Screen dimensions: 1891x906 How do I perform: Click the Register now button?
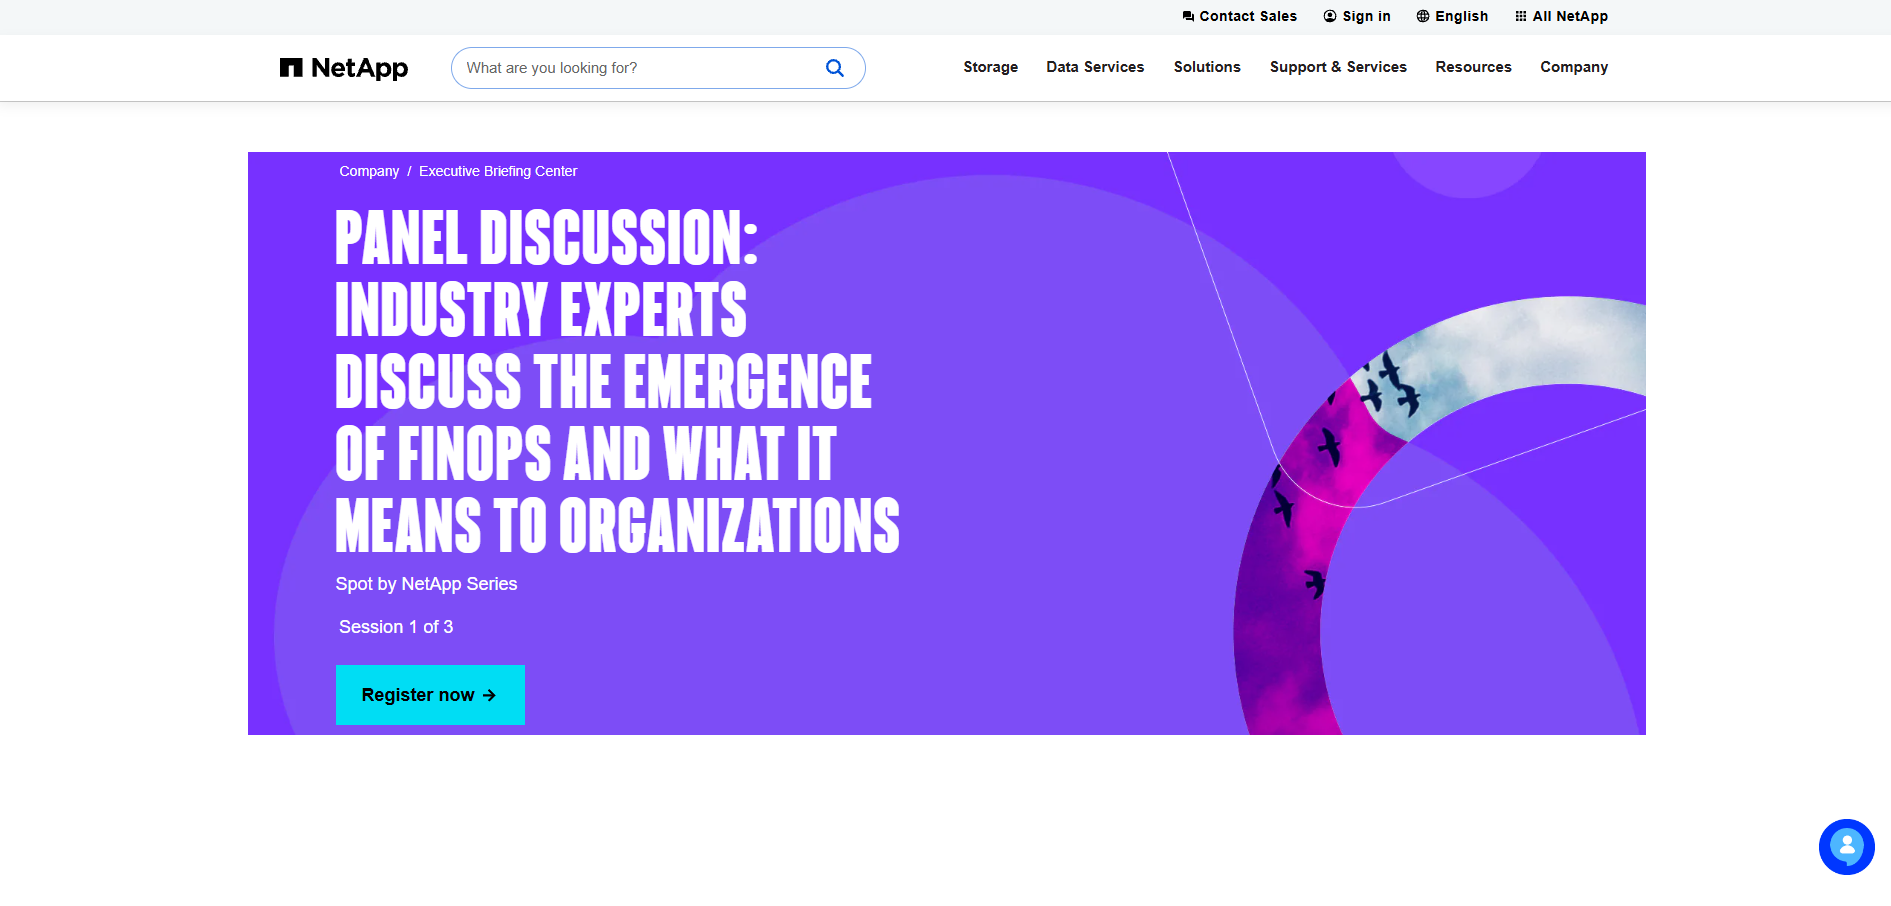tap(430, 695)
